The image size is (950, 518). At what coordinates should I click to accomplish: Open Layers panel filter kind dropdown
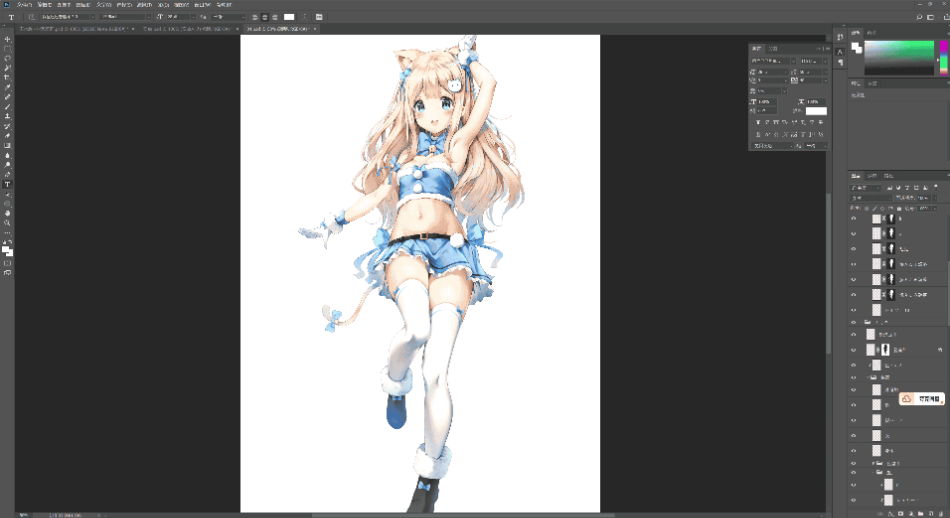866,188
